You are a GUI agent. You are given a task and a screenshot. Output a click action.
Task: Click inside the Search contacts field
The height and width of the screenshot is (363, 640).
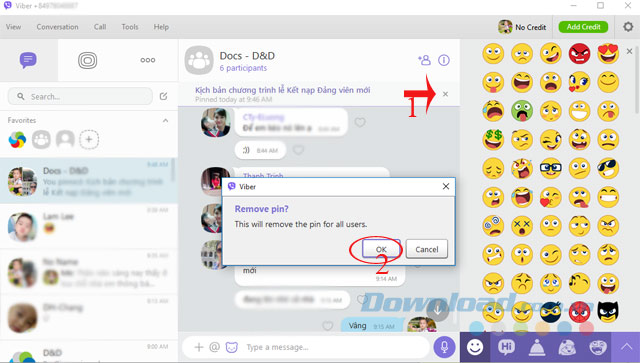coord(80,96)
